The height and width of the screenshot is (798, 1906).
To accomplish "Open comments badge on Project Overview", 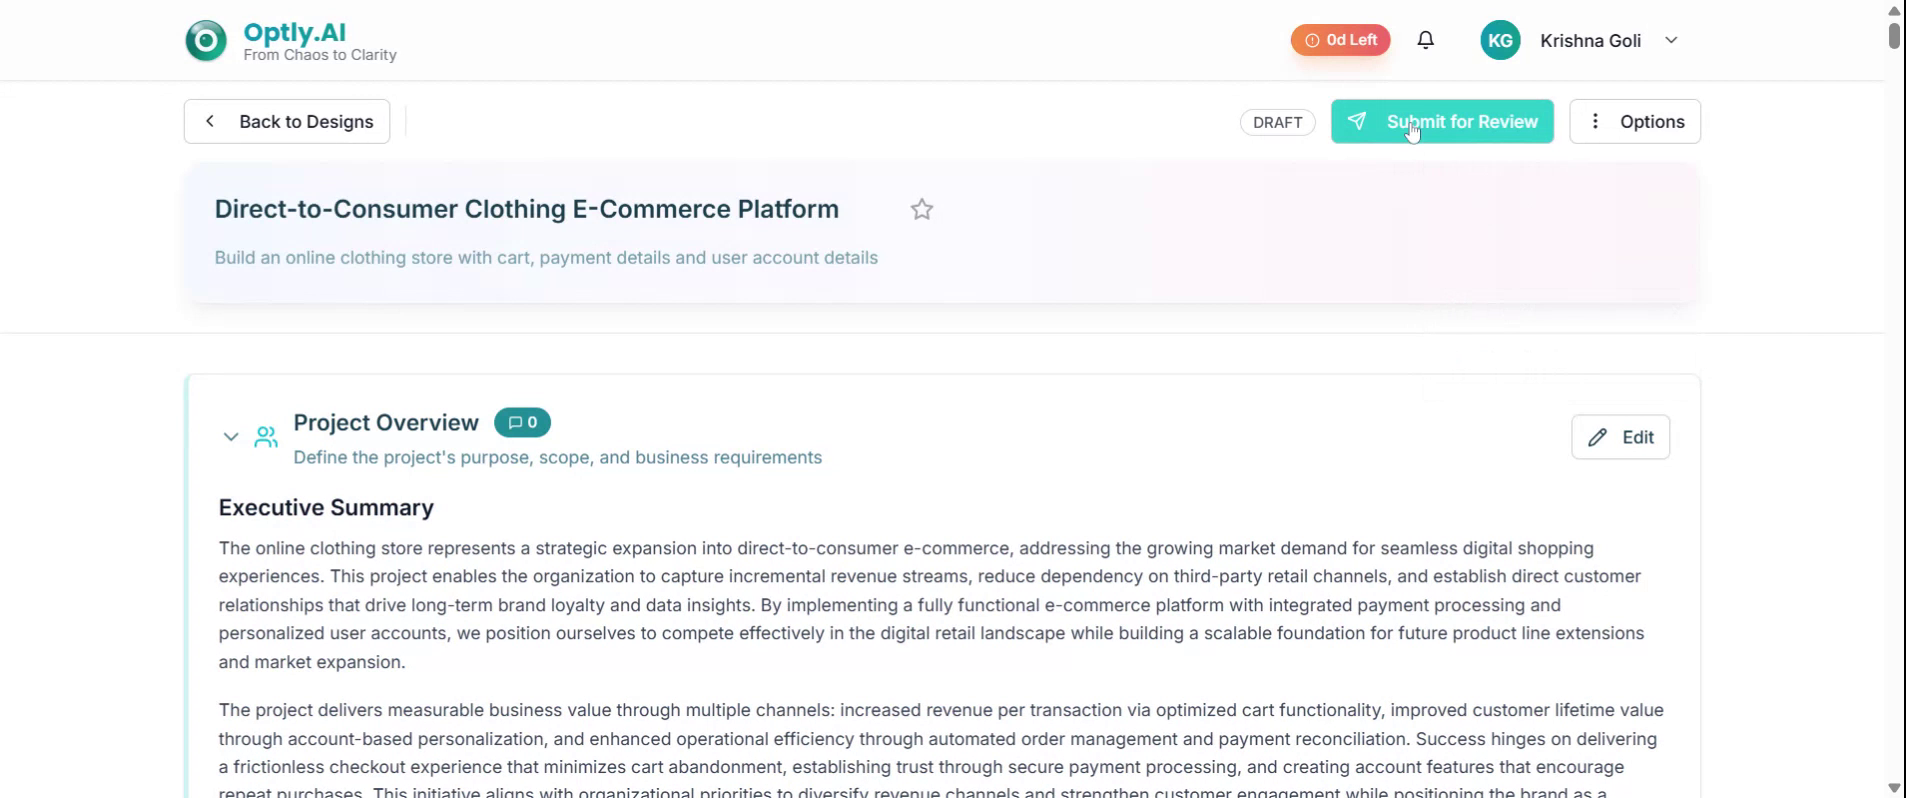I will 522,423.
